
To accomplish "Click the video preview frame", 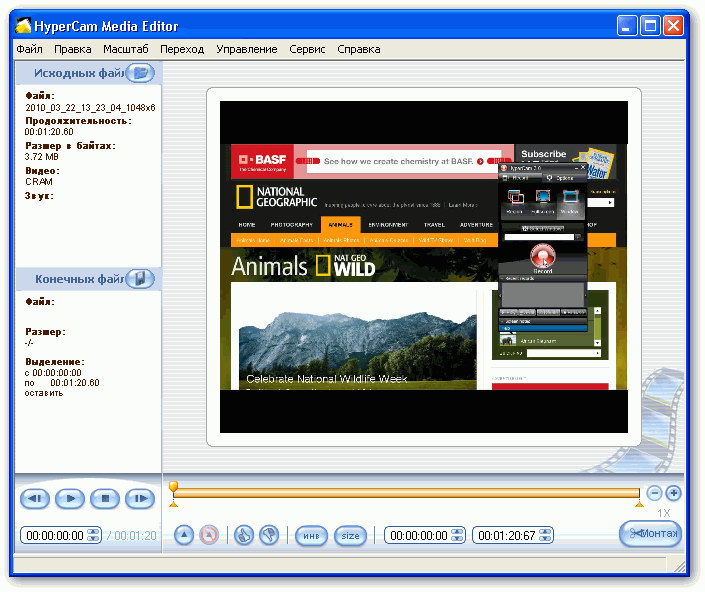I will 424,267.
